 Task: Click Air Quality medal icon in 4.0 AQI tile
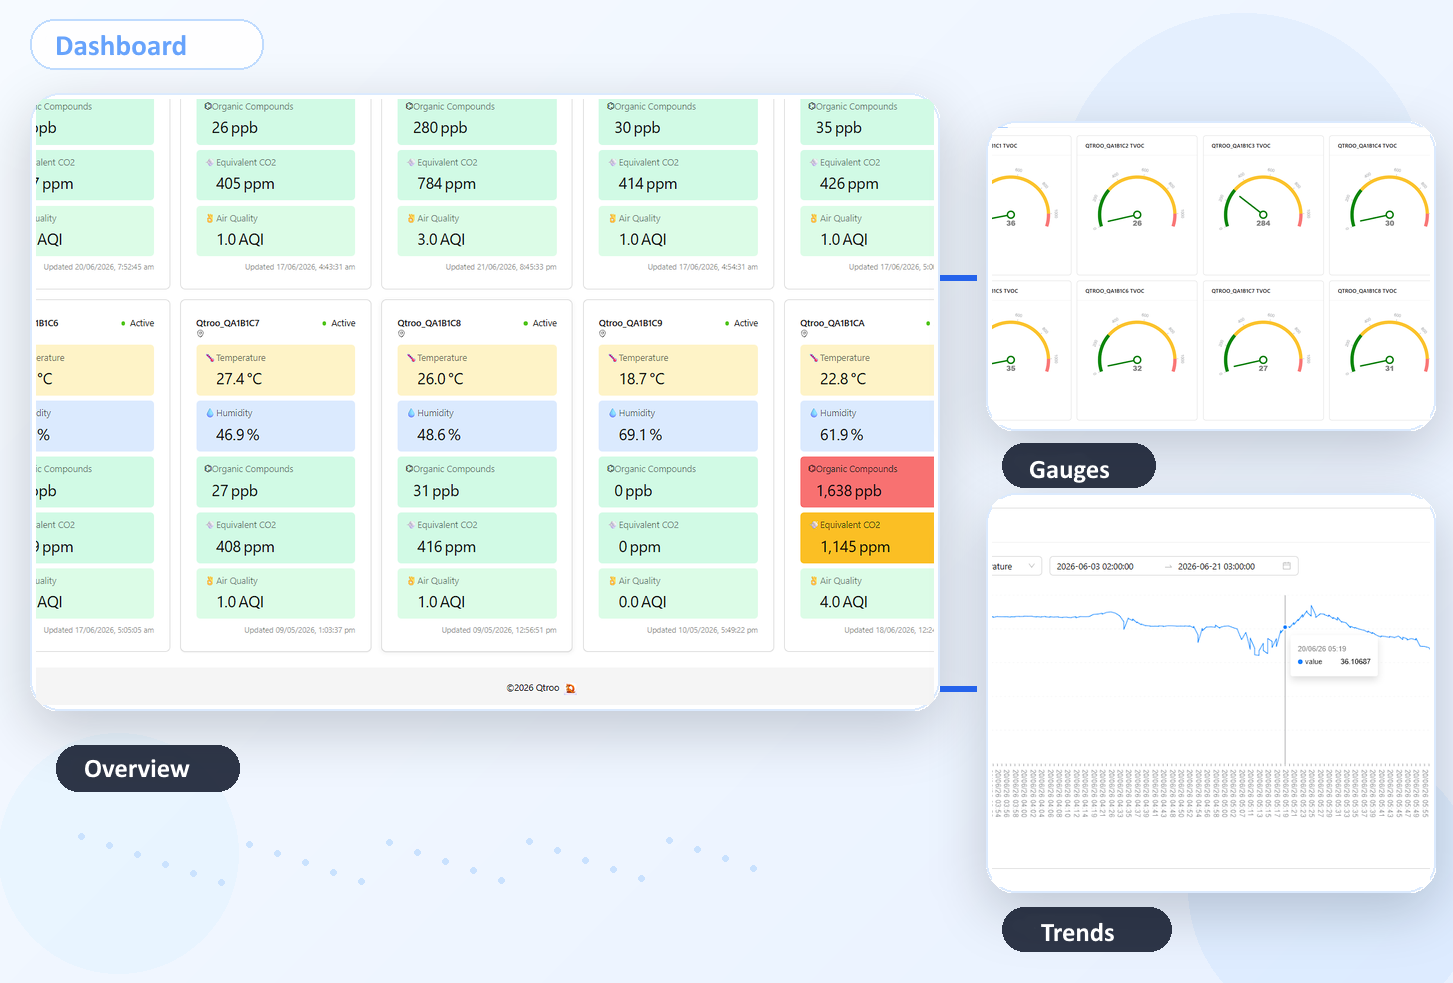coord(814,581)
